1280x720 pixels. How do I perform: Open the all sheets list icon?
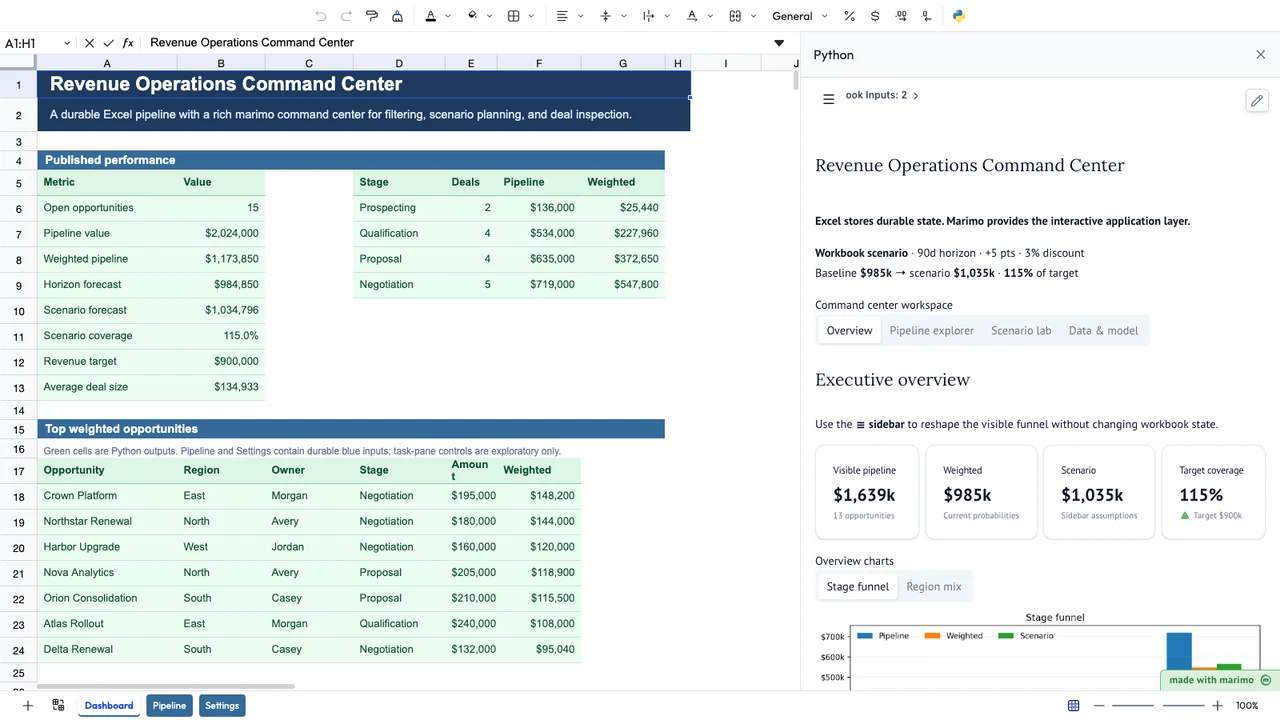pyautogui.click(x=58, y=705)
